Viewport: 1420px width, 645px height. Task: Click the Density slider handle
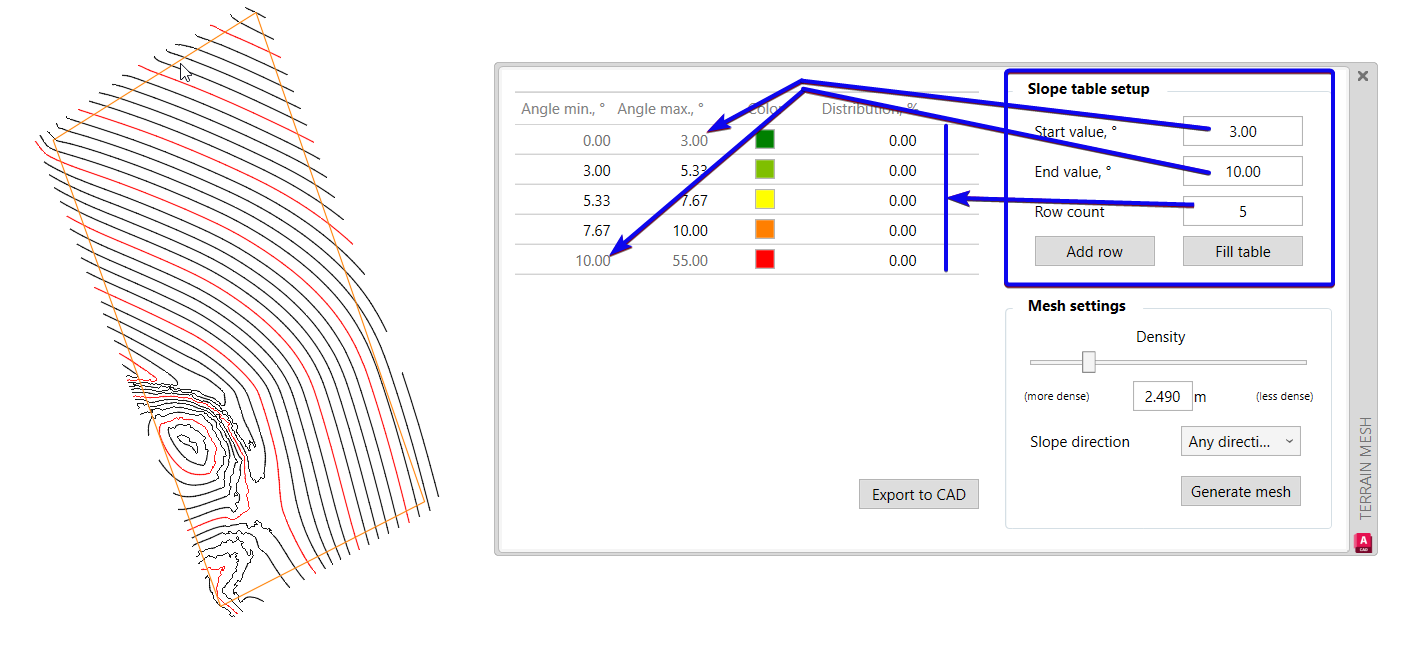click(1087, 362)
